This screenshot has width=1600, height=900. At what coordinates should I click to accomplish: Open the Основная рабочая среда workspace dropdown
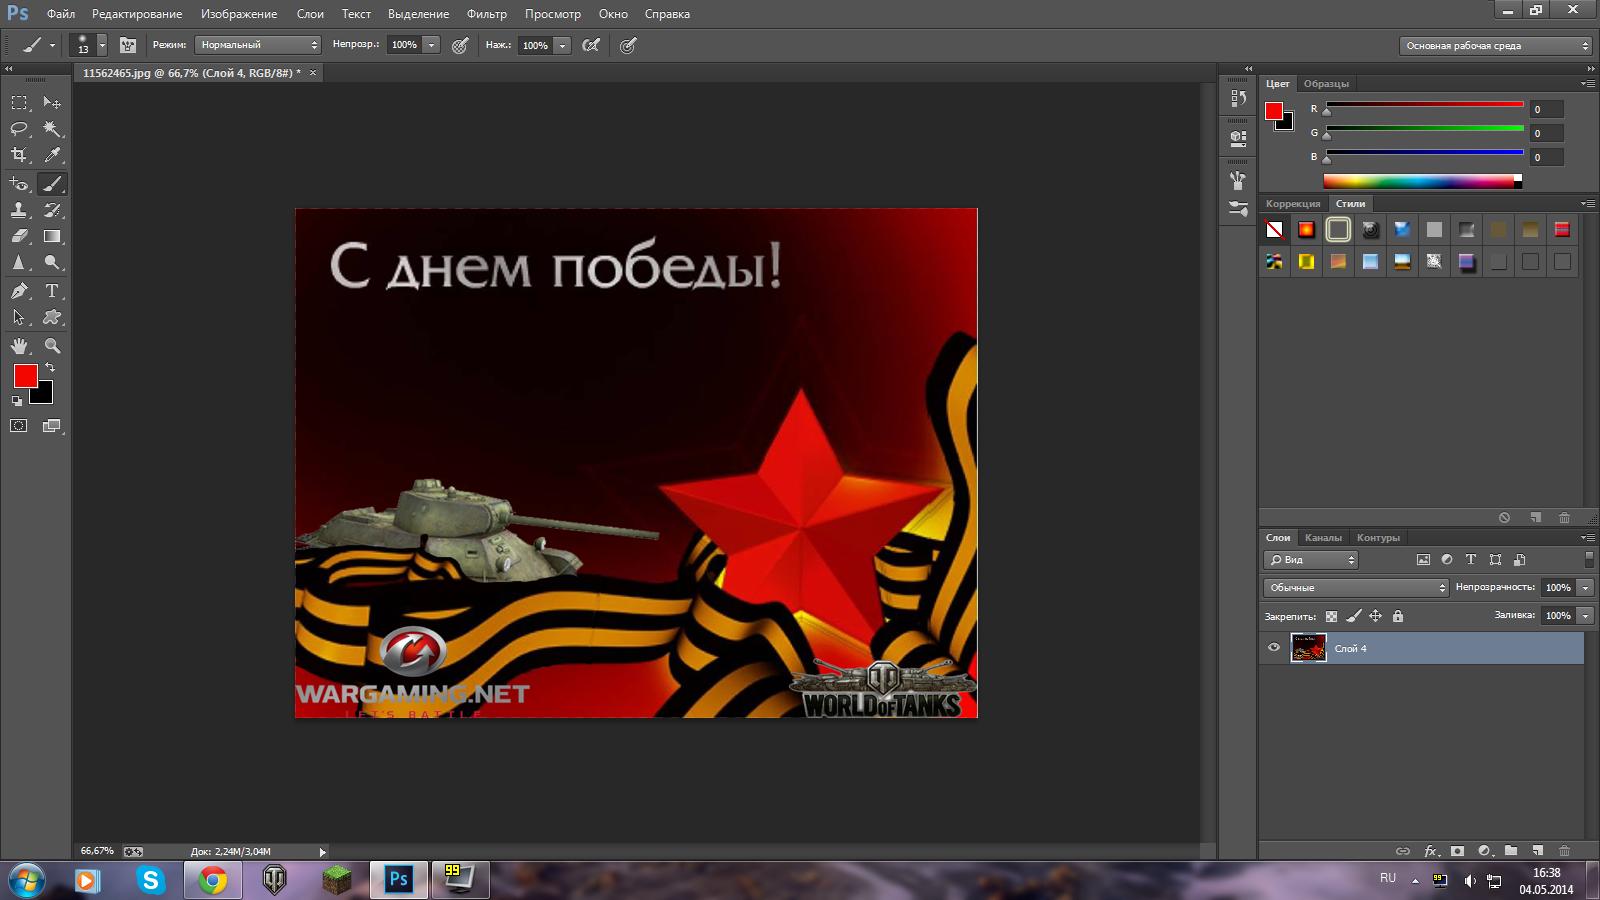coord(1495,46)
